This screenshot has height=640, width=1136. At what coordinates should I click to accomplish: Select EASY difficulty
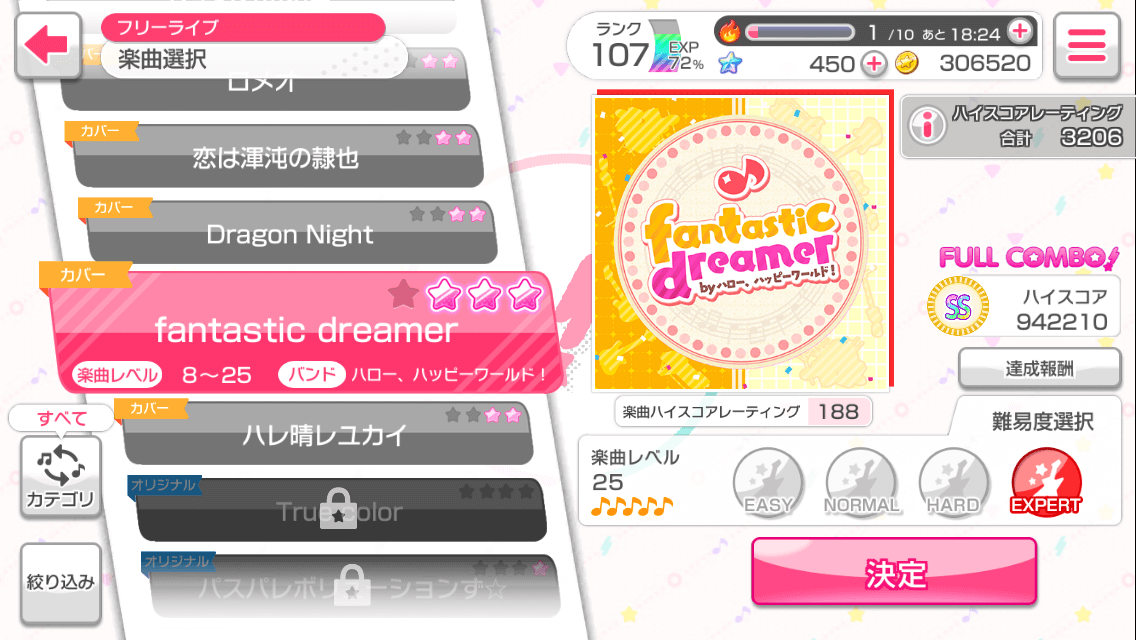[768, 483]
